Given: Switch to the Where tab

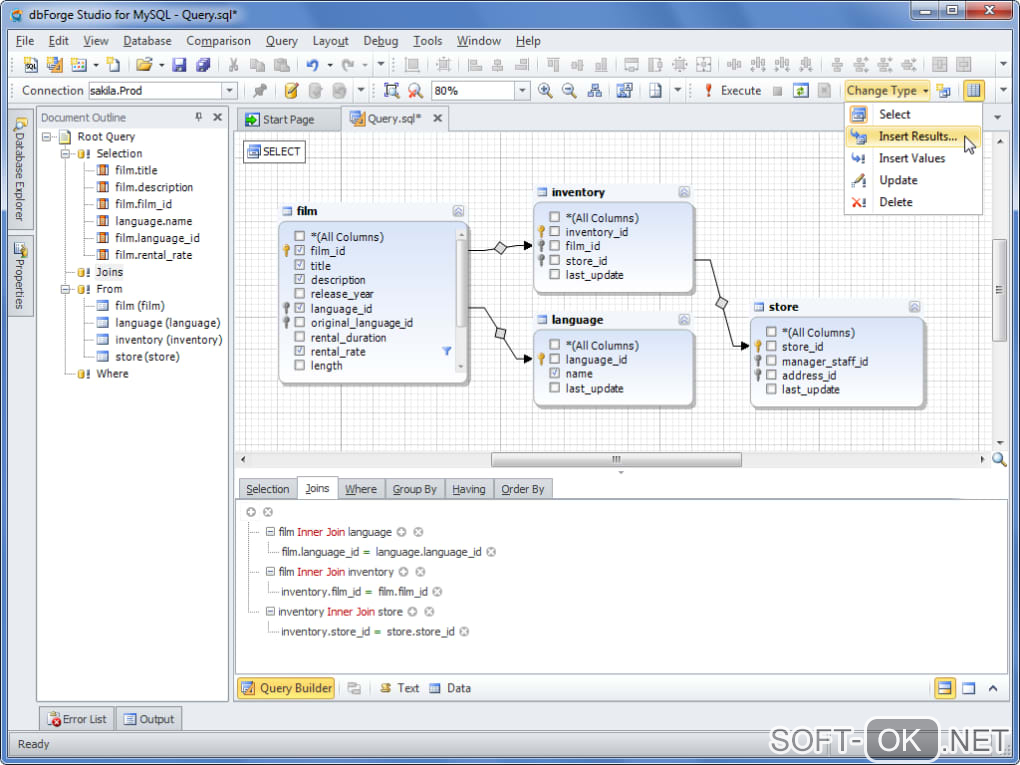Looking at the screenshot, I should click(x=360, y=489).
